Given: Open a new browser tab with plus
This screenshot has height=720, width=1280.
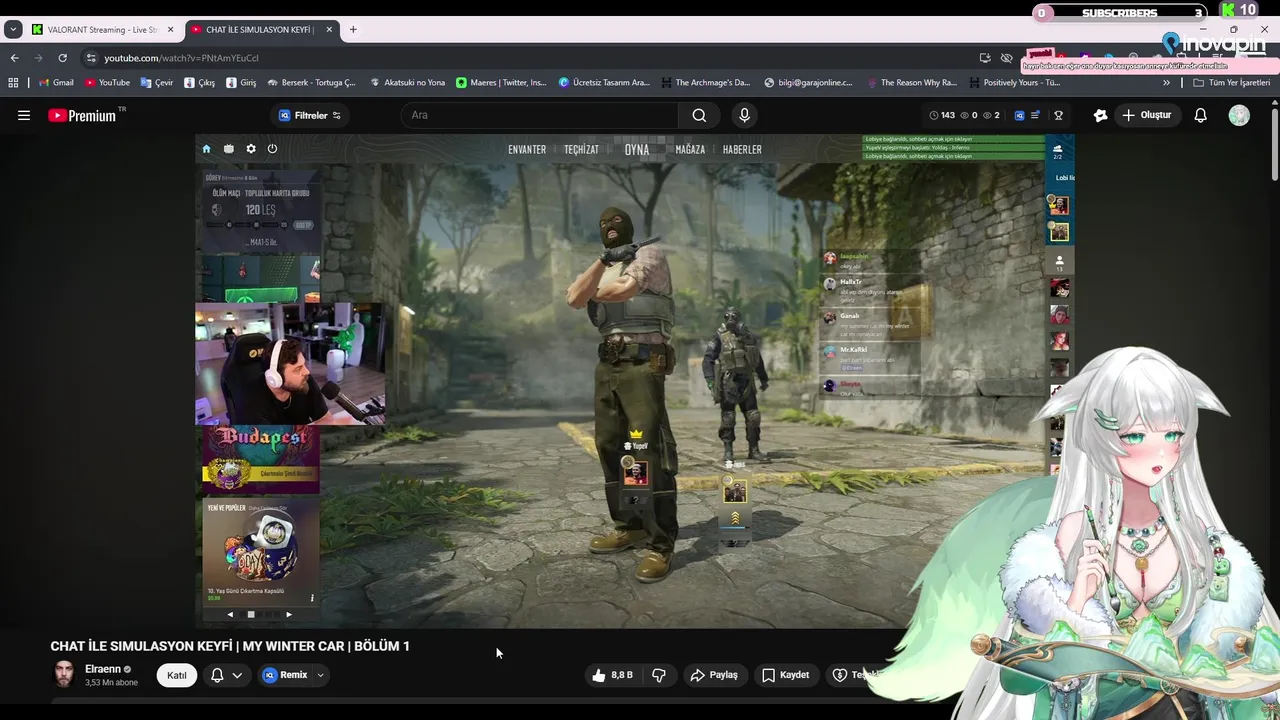Looking at the screenshot, I should pos(353,29).
